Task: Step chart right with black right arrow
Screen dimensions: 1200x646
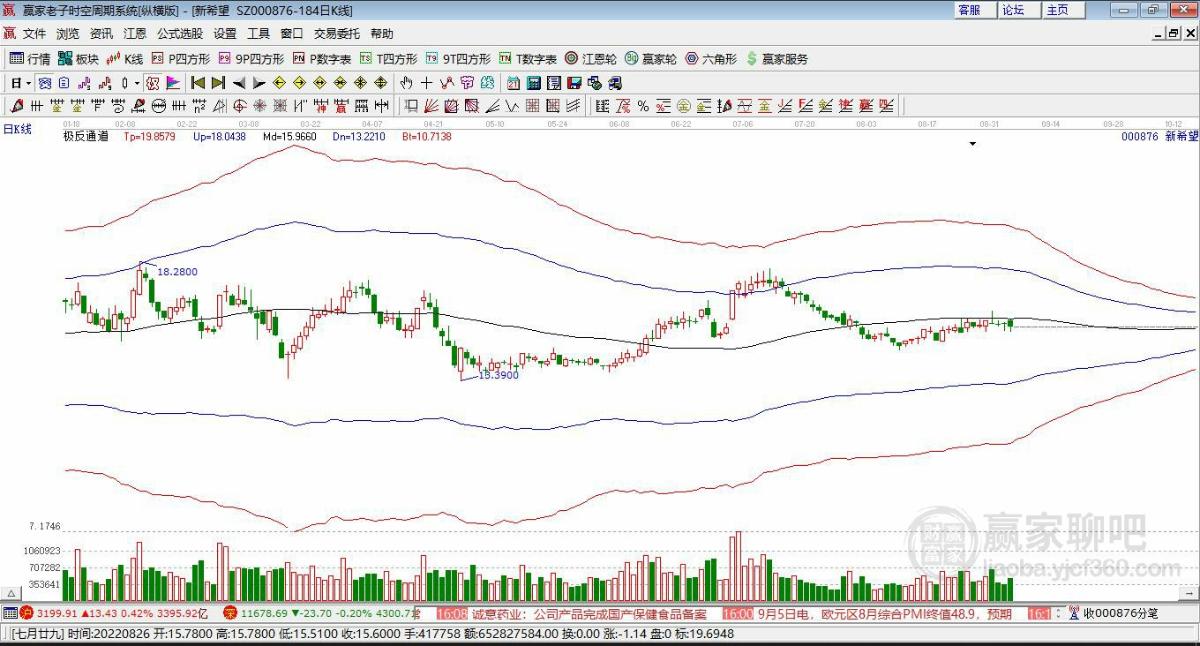Action: click(259, 82)
